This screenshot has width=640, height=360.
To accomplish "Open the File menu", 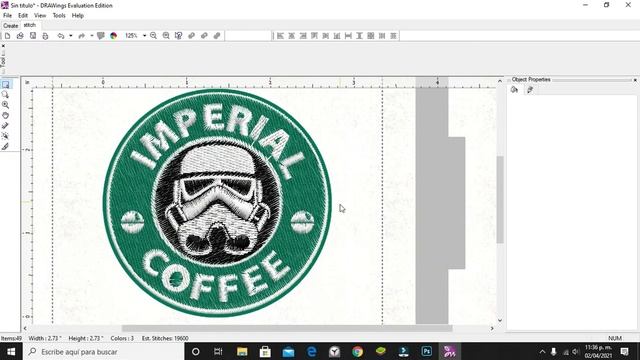I will [x=7, y=16].
